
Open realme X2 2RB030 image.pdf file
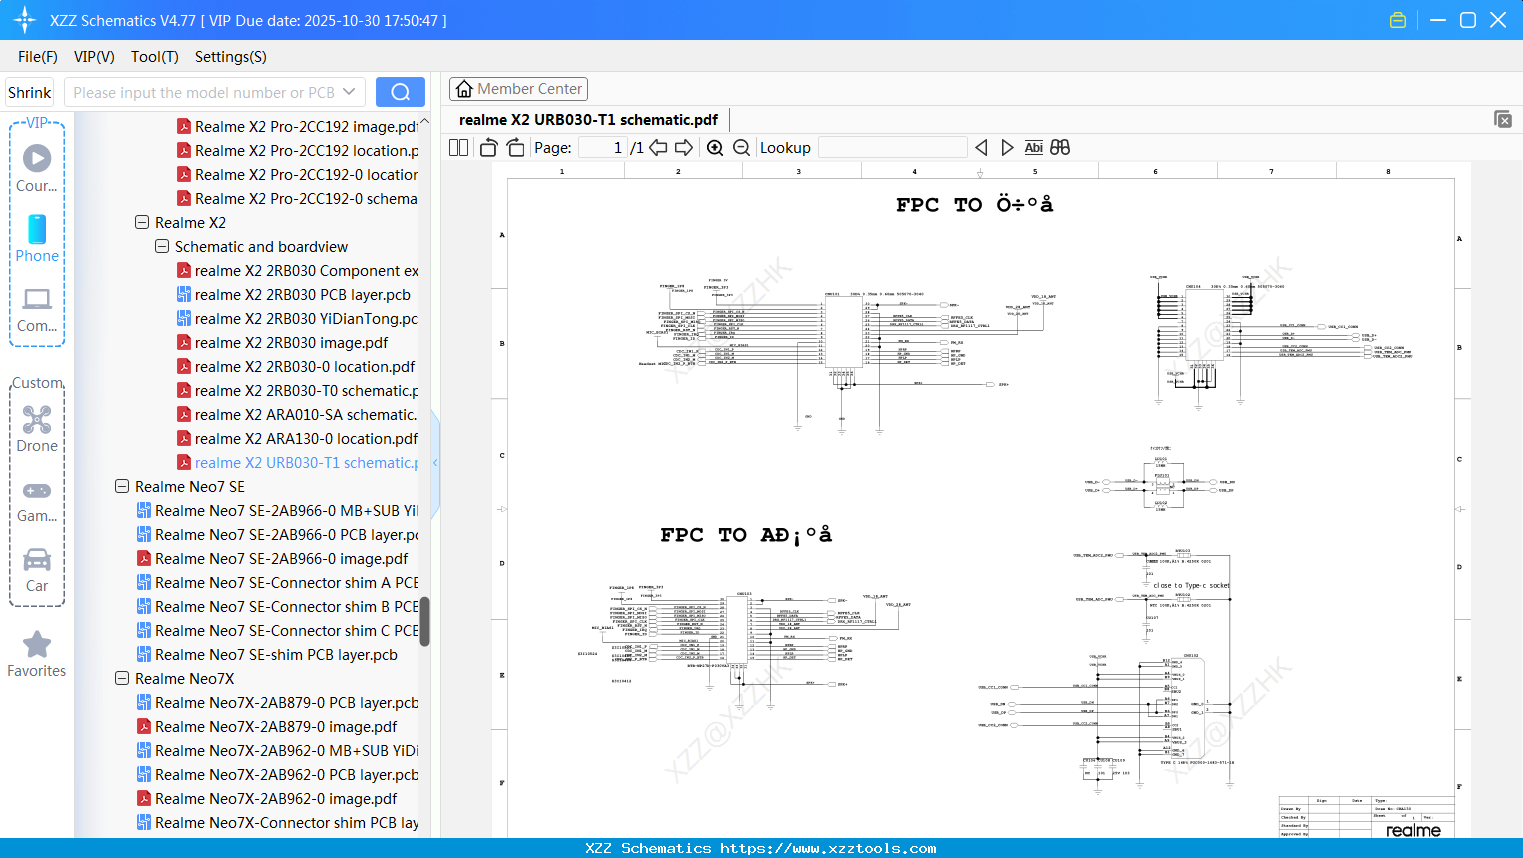coord(291,343)
